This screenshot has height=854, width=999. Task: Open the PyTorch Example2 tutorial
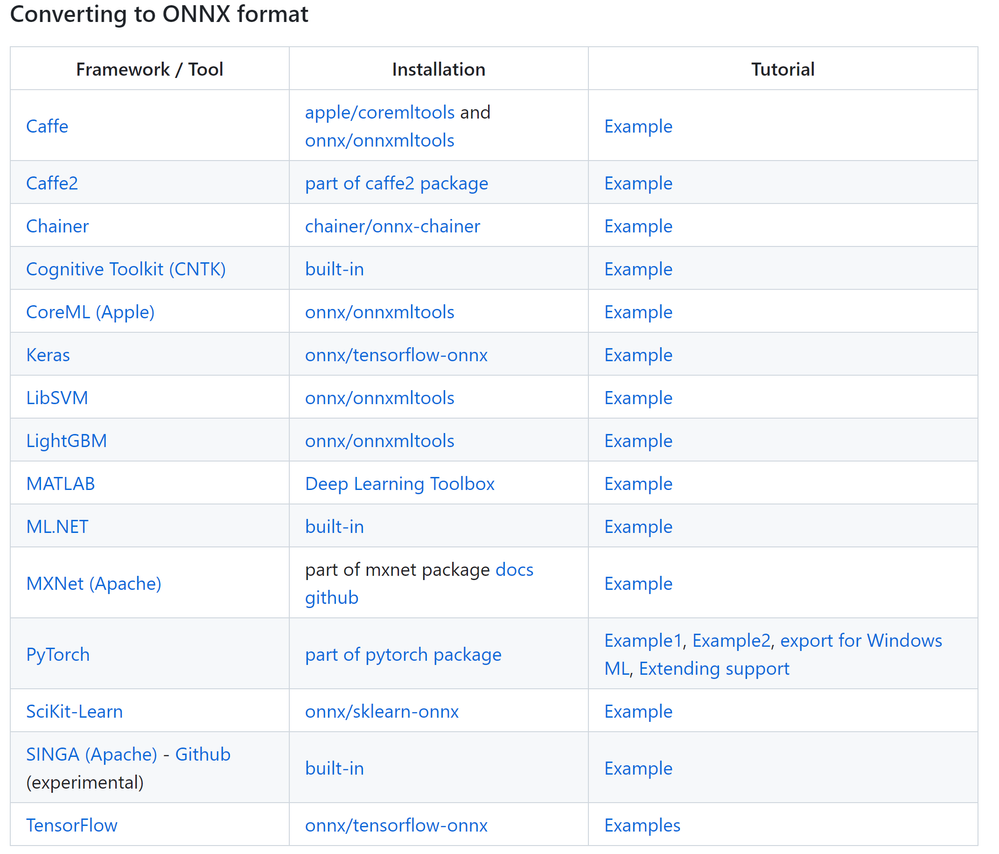[x=731, y=640]
